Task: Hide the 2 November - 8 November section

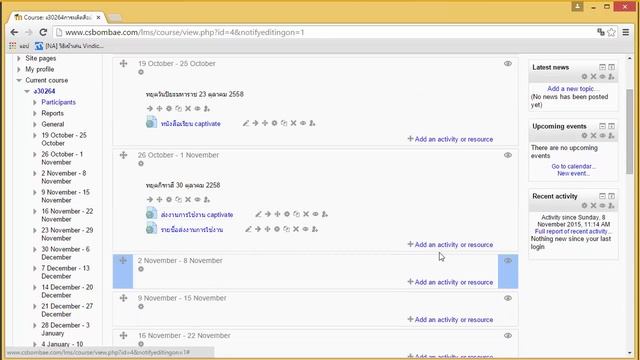Action: pyautogui.click(x=508, y=260)
